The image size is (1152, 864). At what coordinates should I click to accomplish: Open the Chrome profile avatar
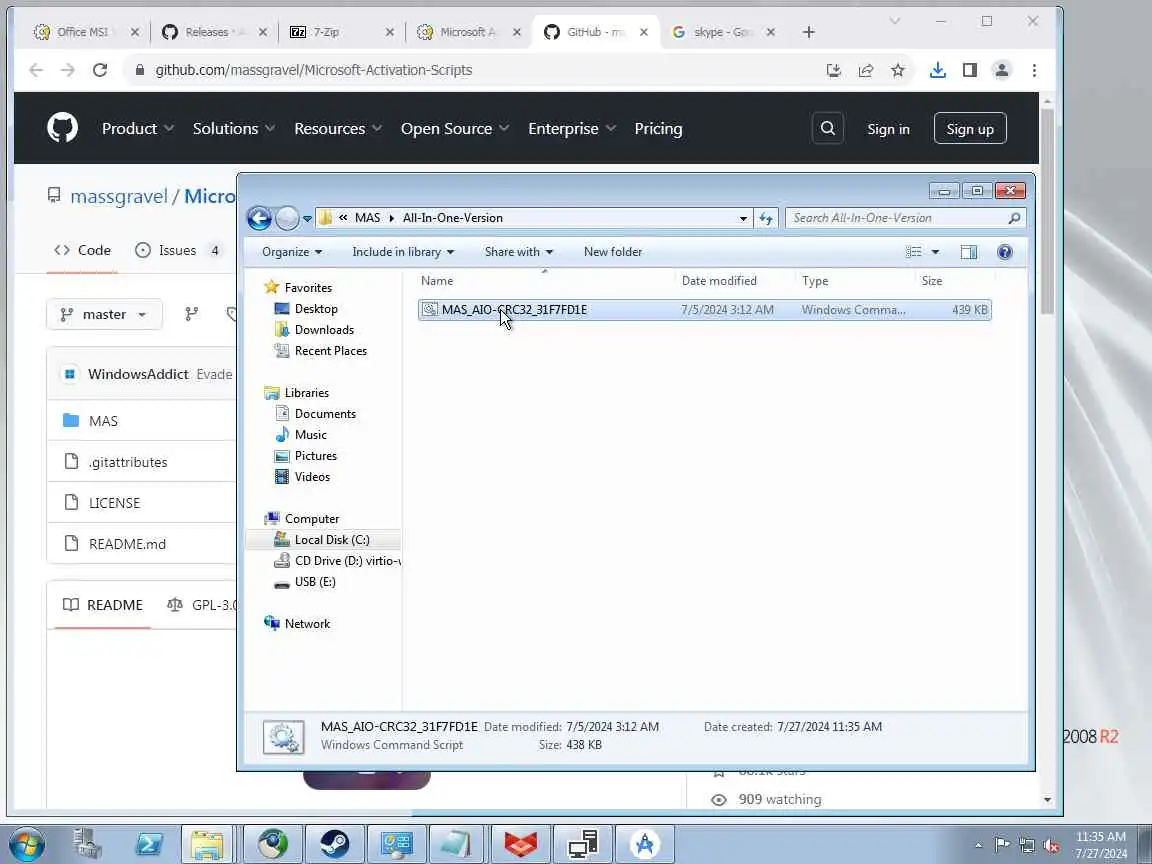(1001, 70)
